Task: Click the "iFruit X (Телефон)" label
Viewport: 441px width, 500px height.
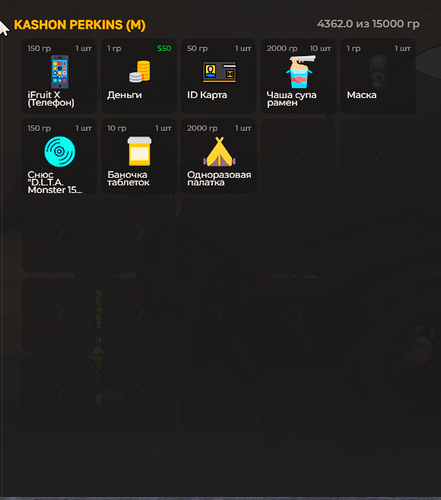Action: [51, 99]
